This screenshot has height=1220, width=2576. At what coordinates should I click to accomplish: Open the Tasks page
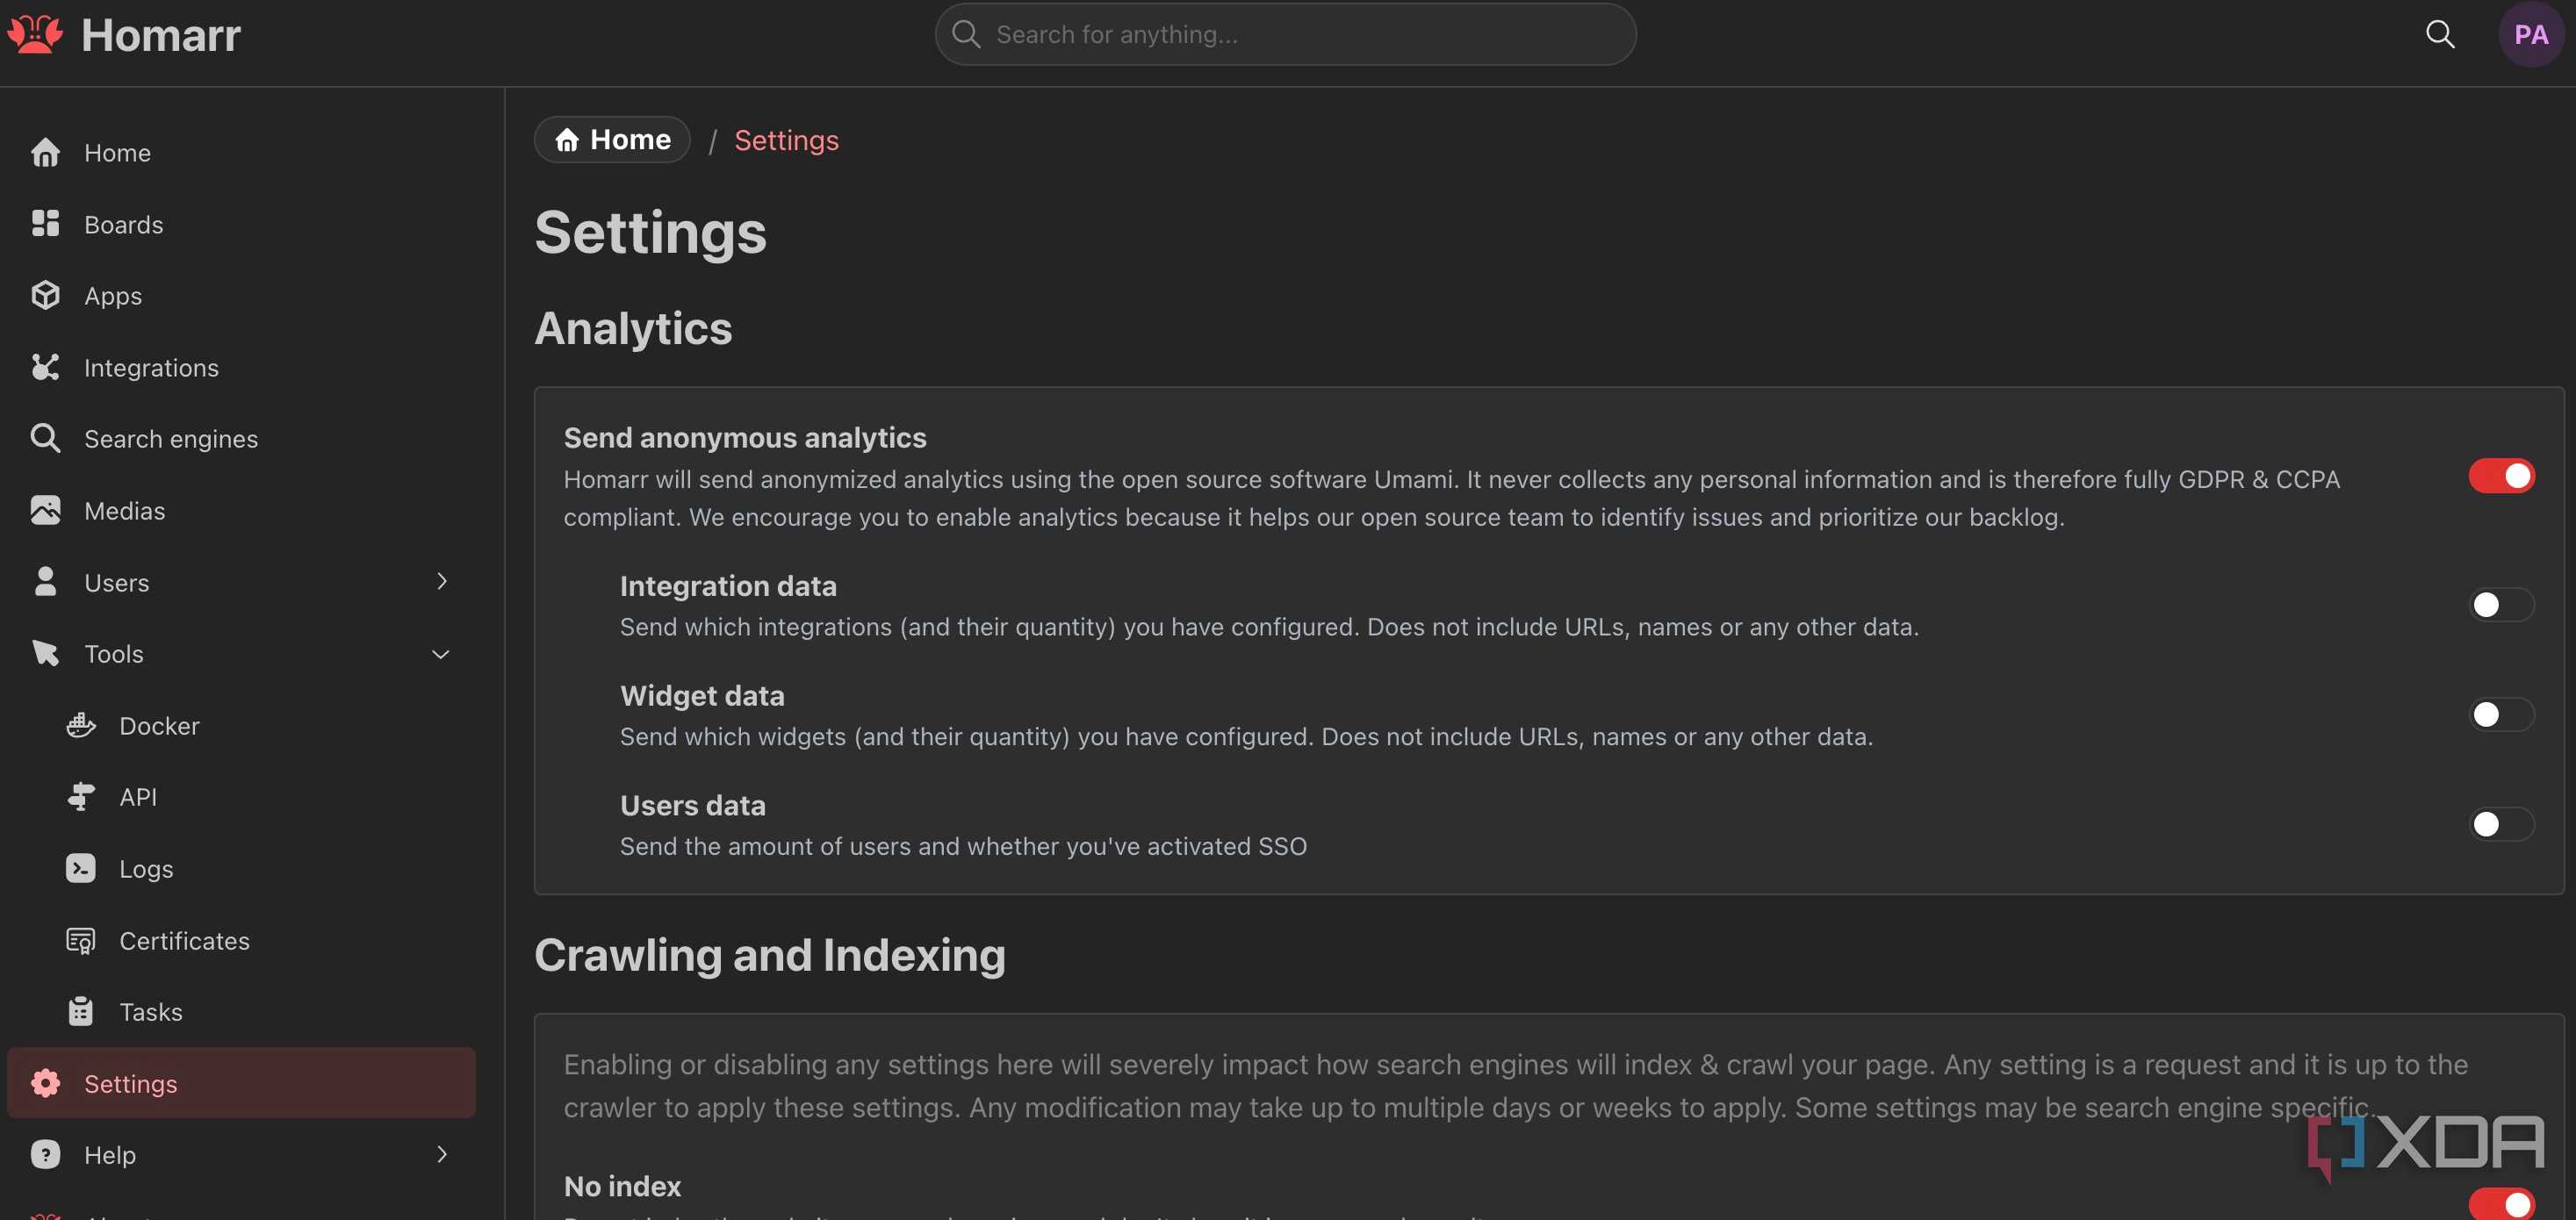[258, 1012]
